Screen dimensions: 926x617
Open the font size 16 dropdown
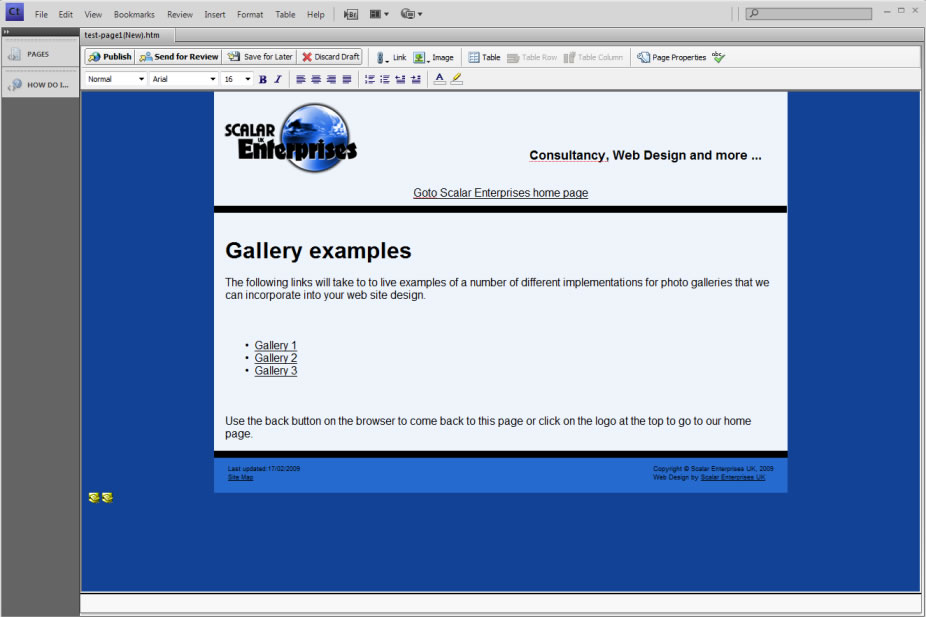(237, 79)
